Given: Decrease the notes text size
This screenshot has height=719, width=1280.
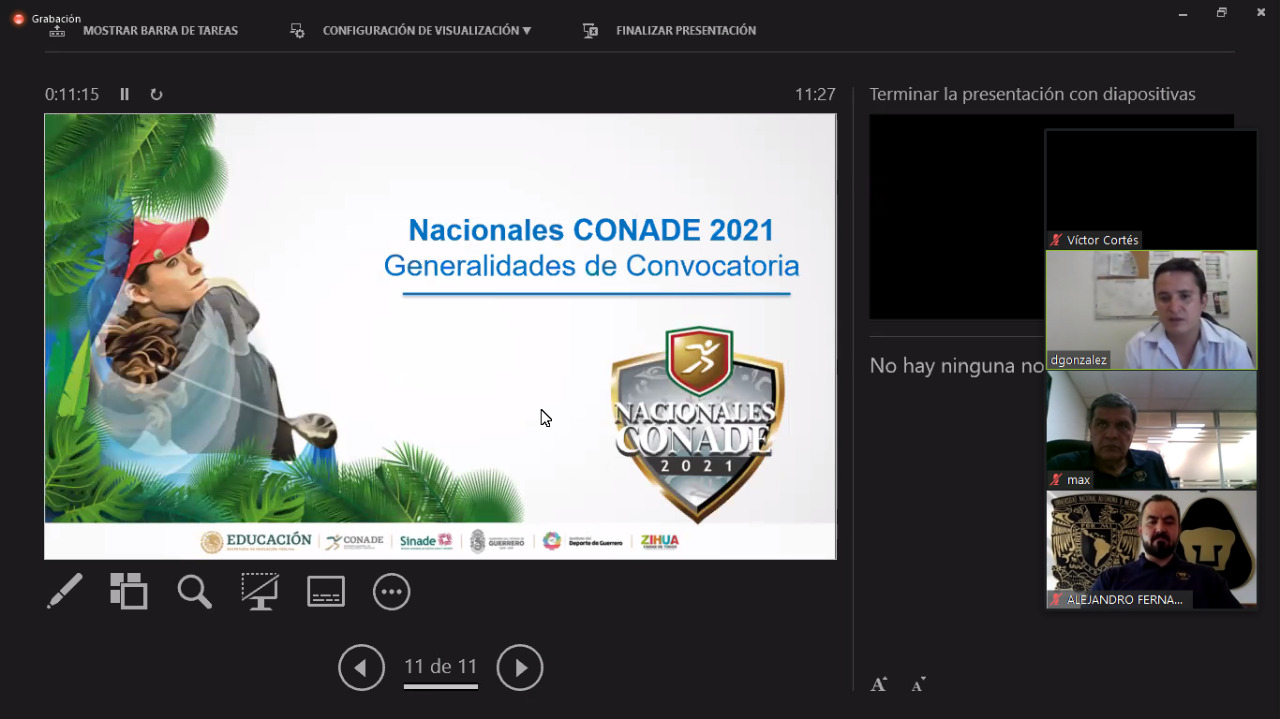Looking at the screenshot, I should click(918, 685).
